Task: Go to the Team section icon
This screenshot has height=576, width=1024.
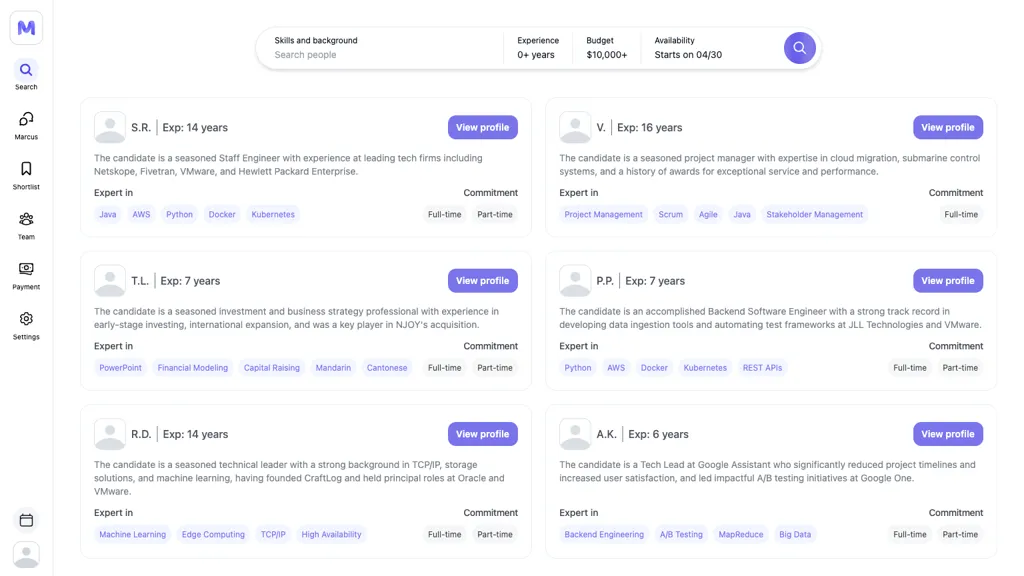Action: pos(25,220)
